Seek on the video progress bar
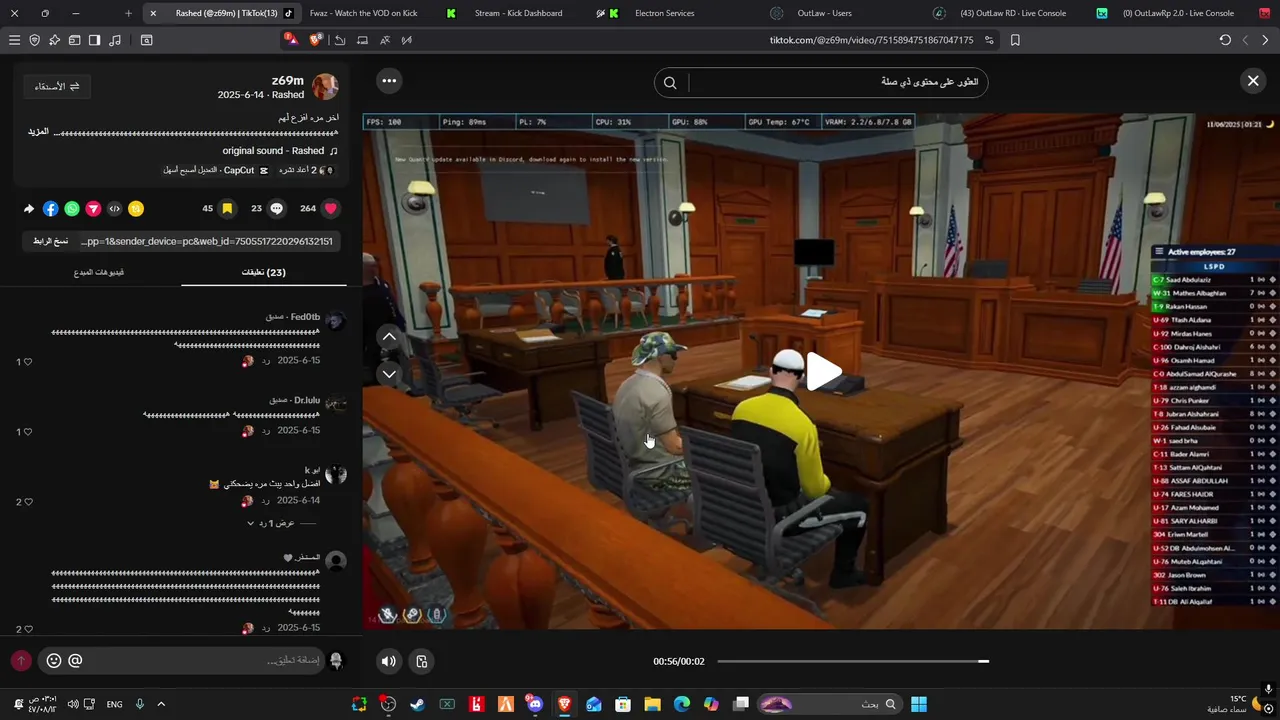This screenshot has height=720, width=1280. point(853,661)
